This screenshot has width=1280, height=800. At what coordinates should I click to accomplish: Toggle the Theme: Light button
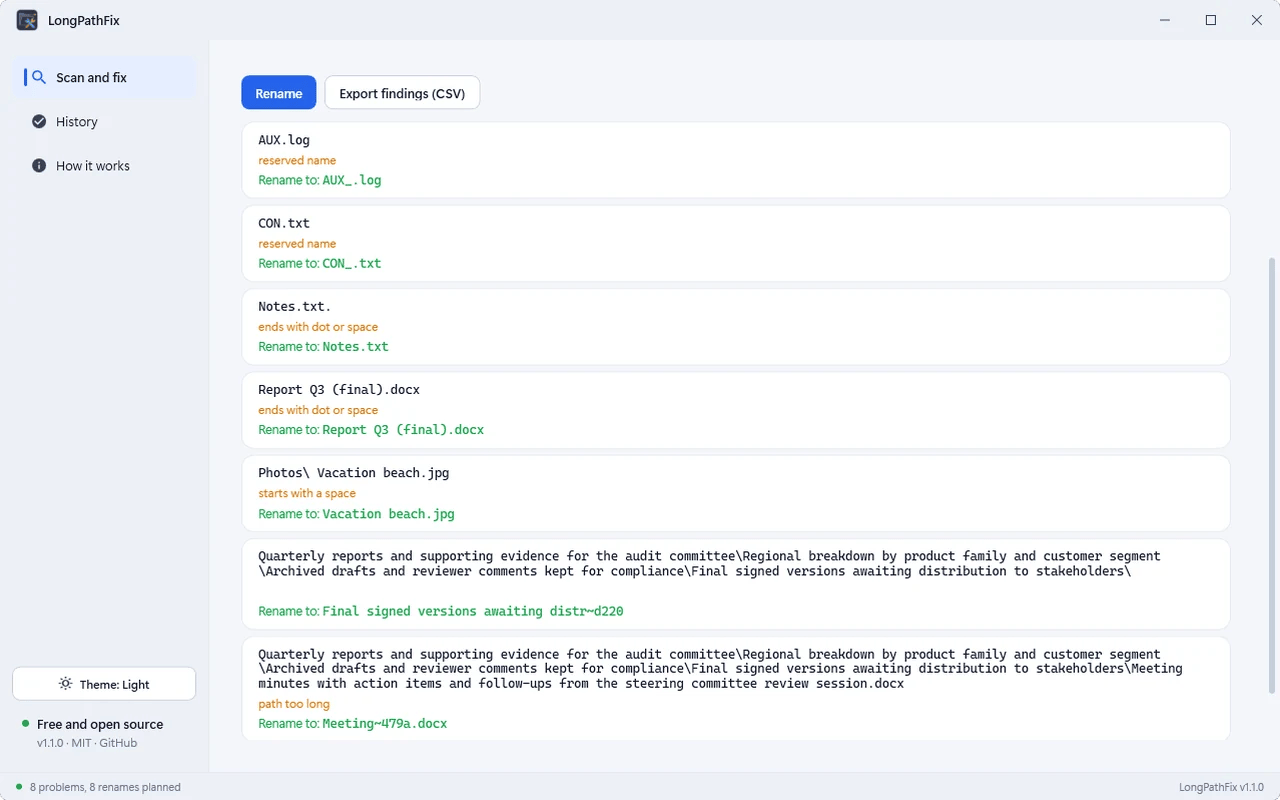click(x=104, y=684)
